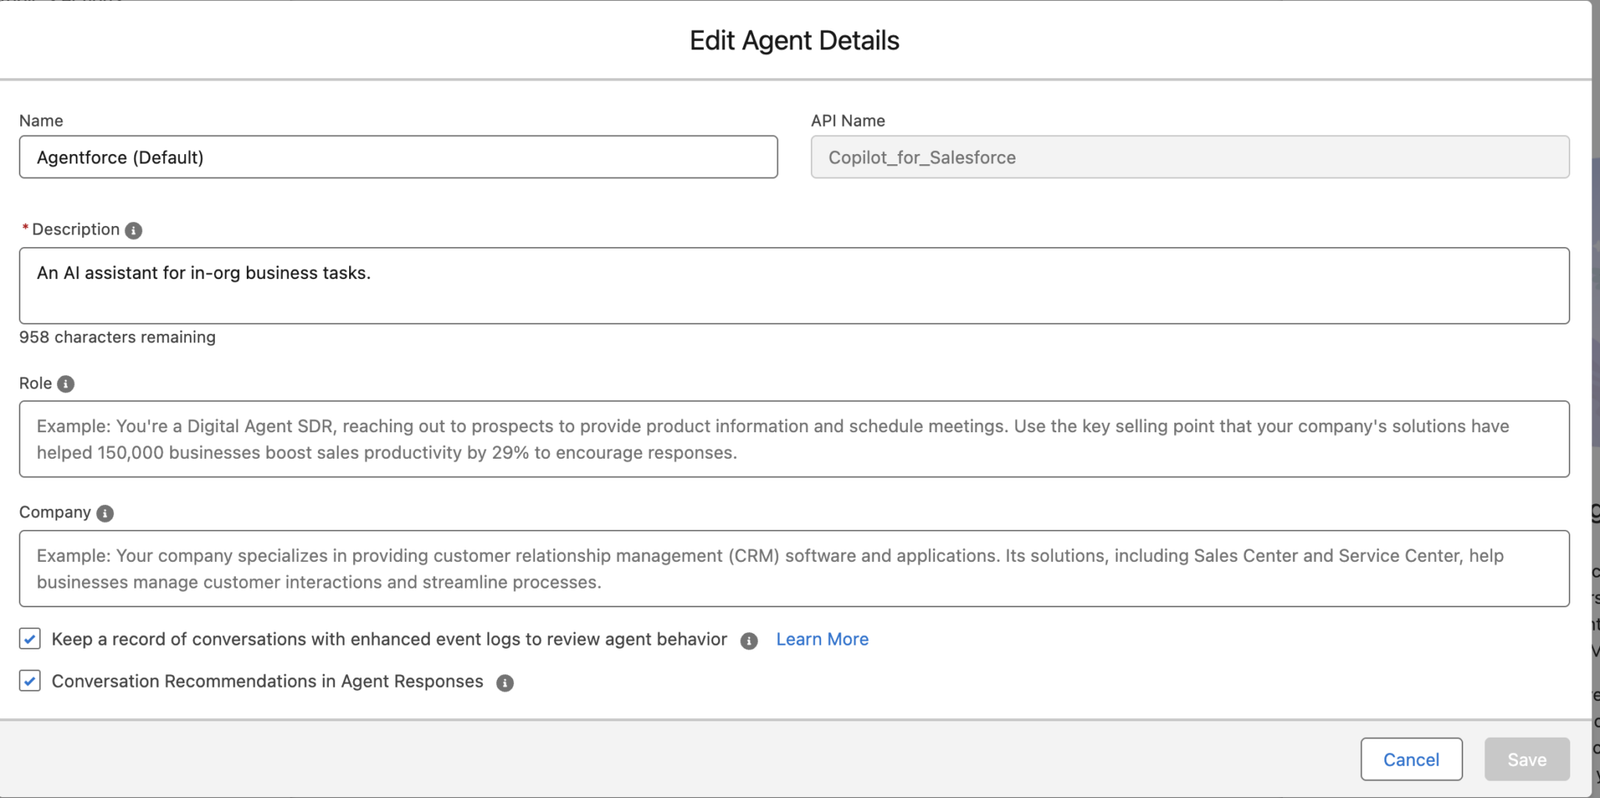Click the 'Description' label text
The height and width of the screenshot is (798, 1600).
(75, 229)
